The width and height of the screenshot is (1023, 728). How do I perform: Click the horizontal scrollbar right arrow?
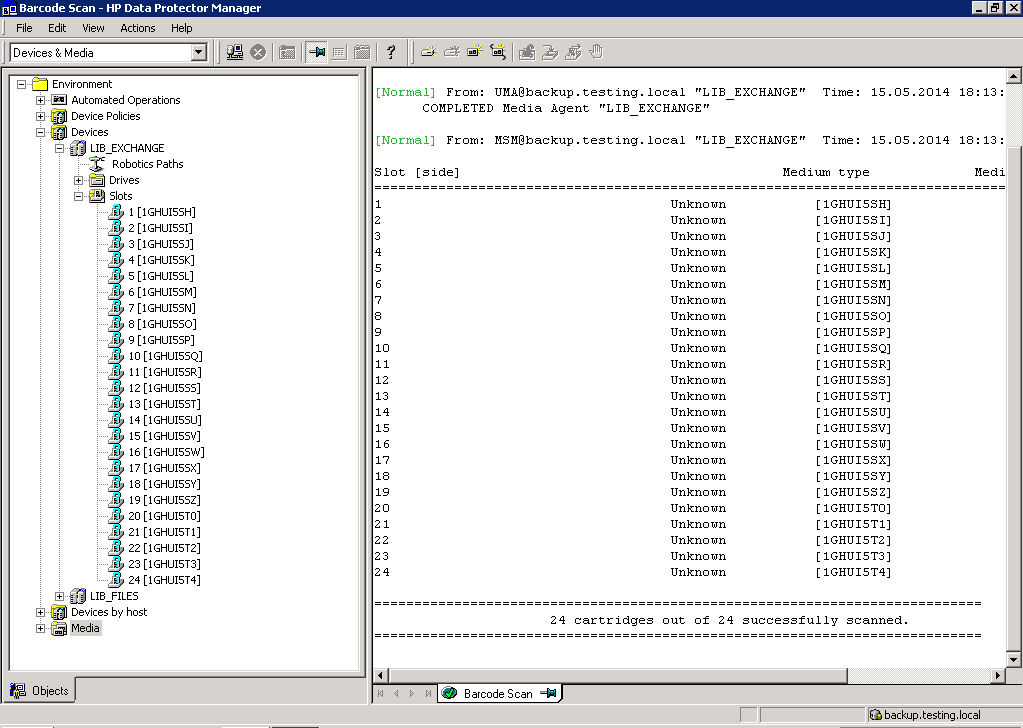point(996,676)
